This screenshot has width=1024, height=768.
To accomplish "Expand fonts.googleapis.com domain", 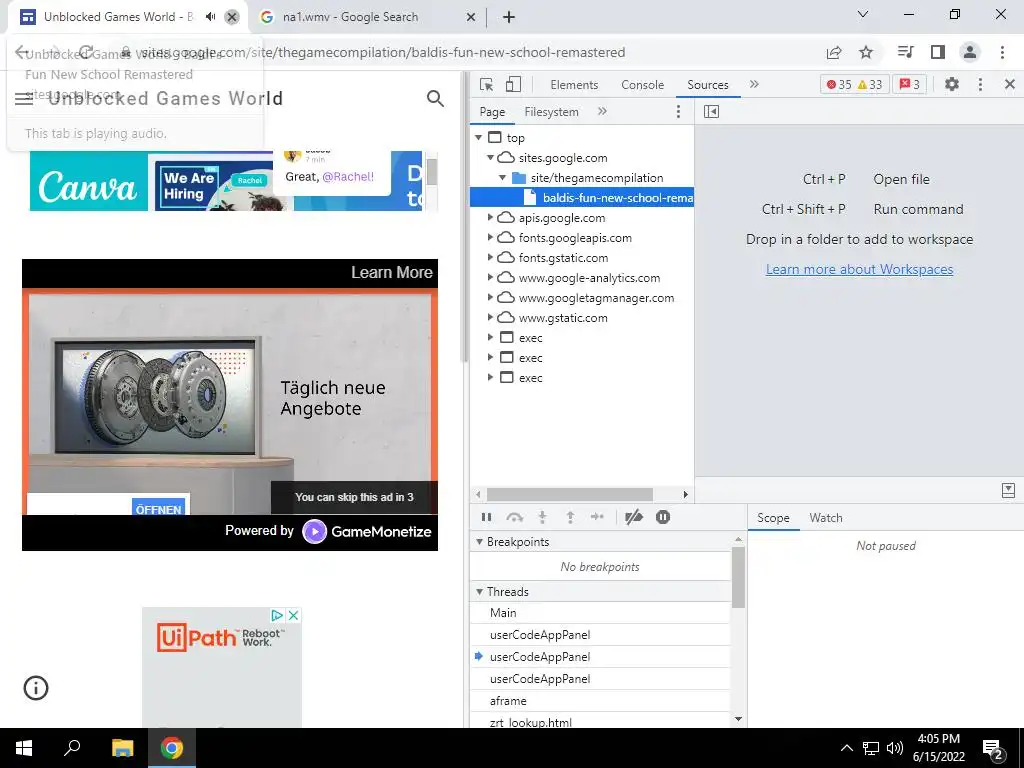I will point(490,238).
